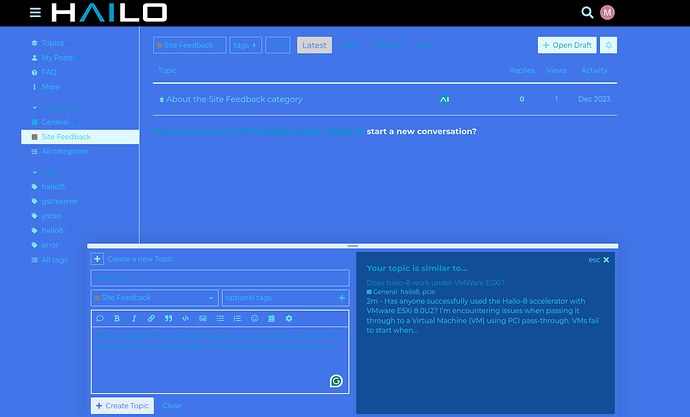The height and width of the screenshot is (417, 690).
Task: Open the emoji picker
Action: pos(254,318)
